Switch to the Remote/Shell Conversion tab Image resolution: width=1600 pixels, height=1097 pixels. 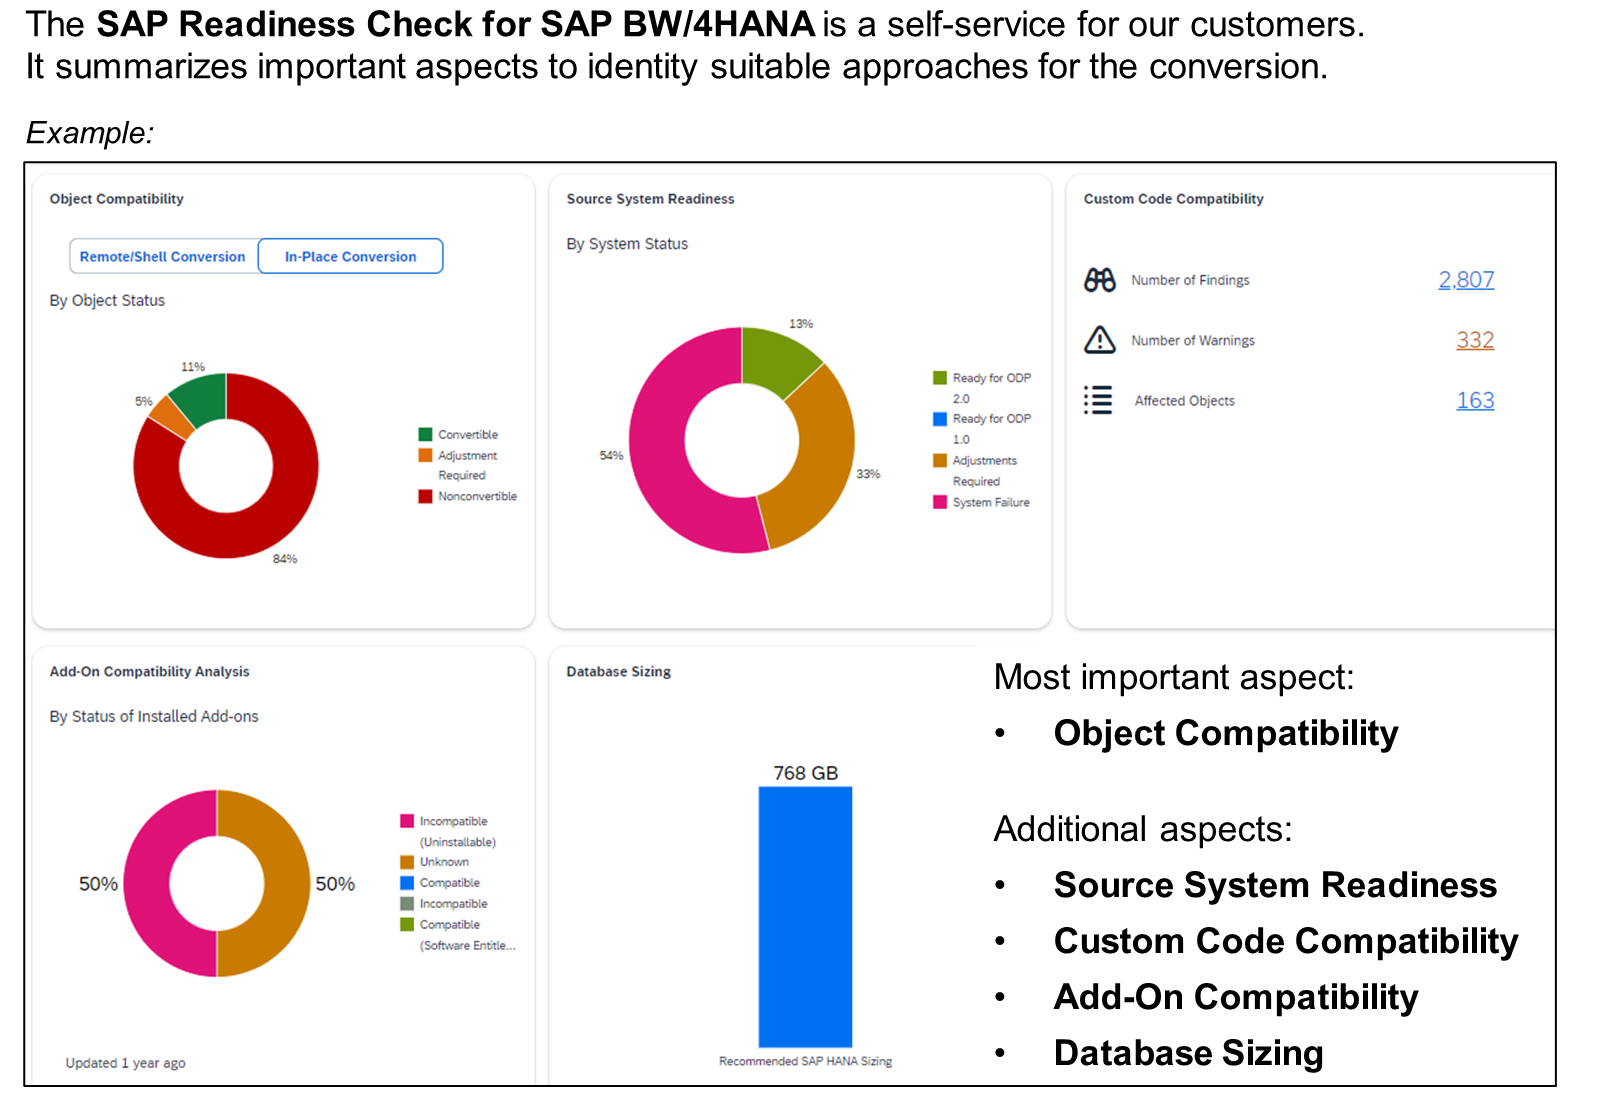[163, 256]
